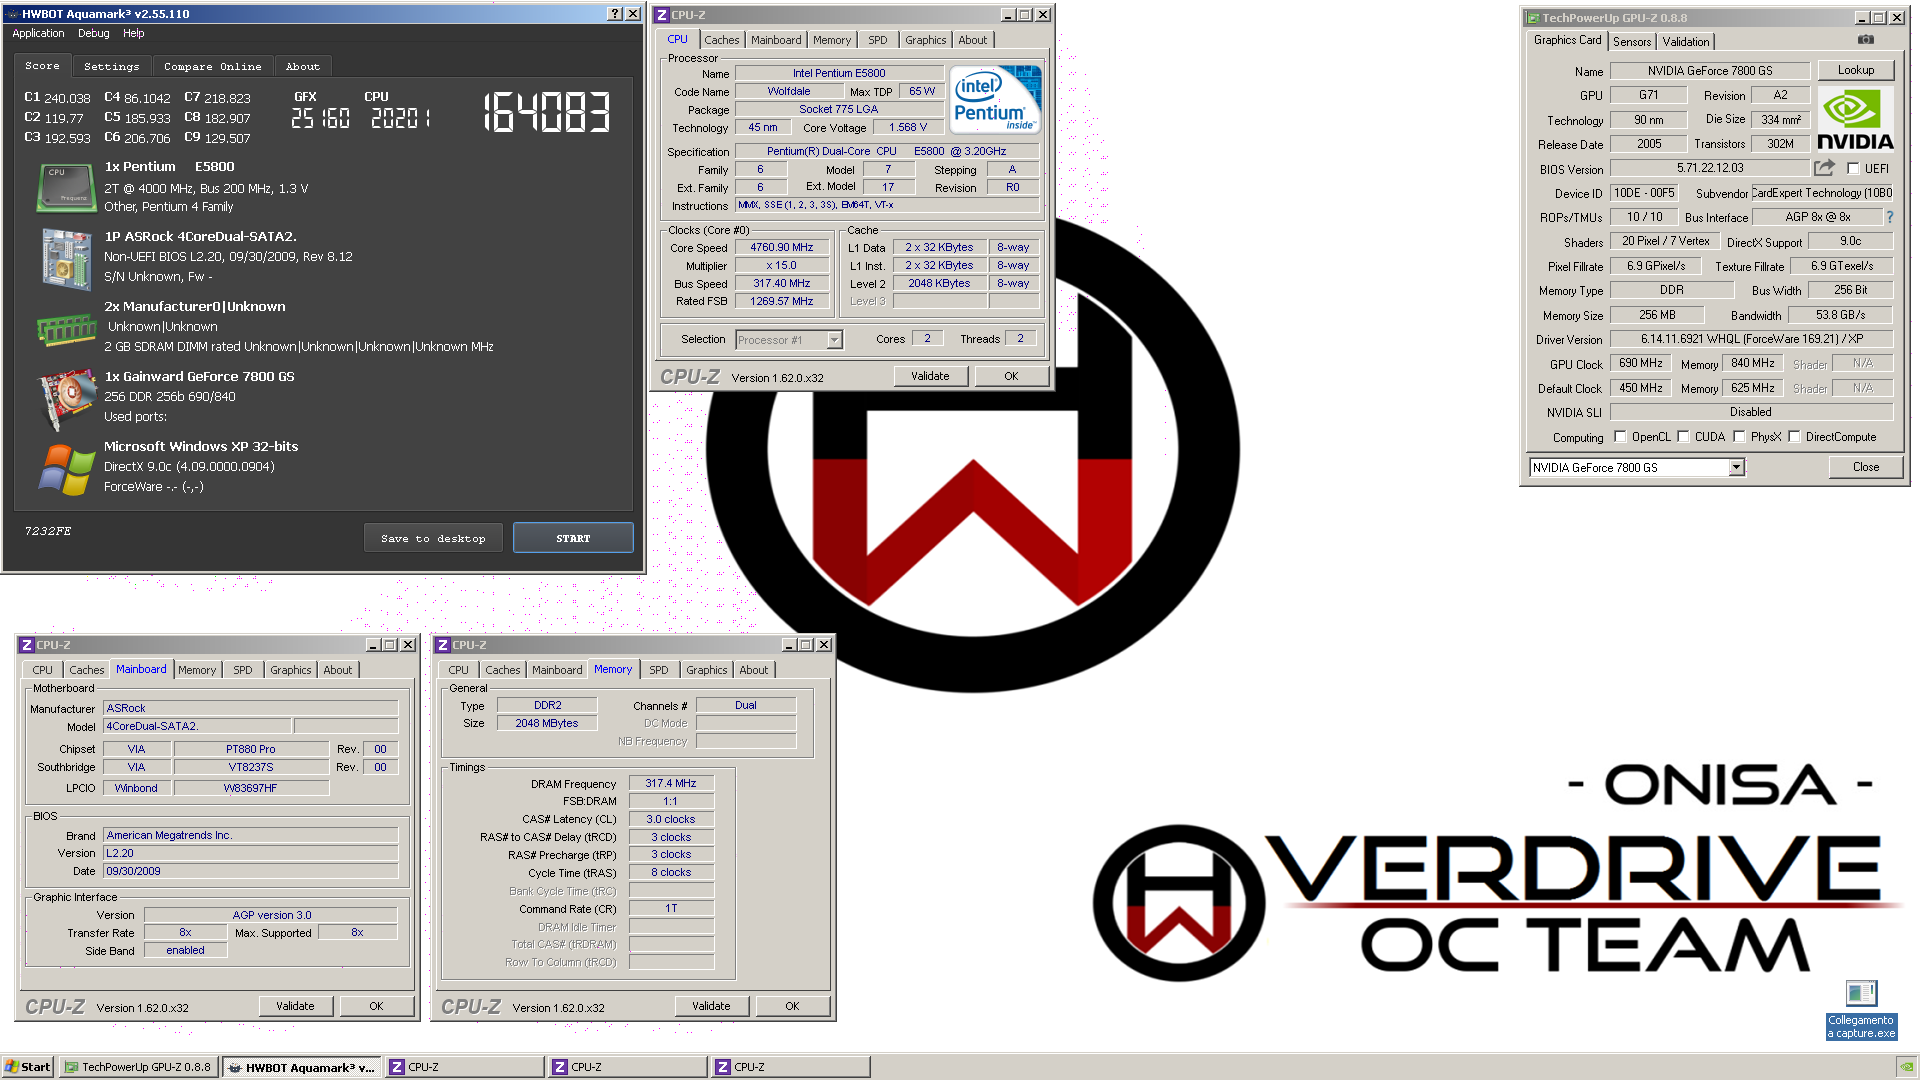Click the GPU name field NVIDIA GeForce 7800 GS
Image resolution: width=1920 pixels, height=1080 pixels.
[x=1710, y=71]
